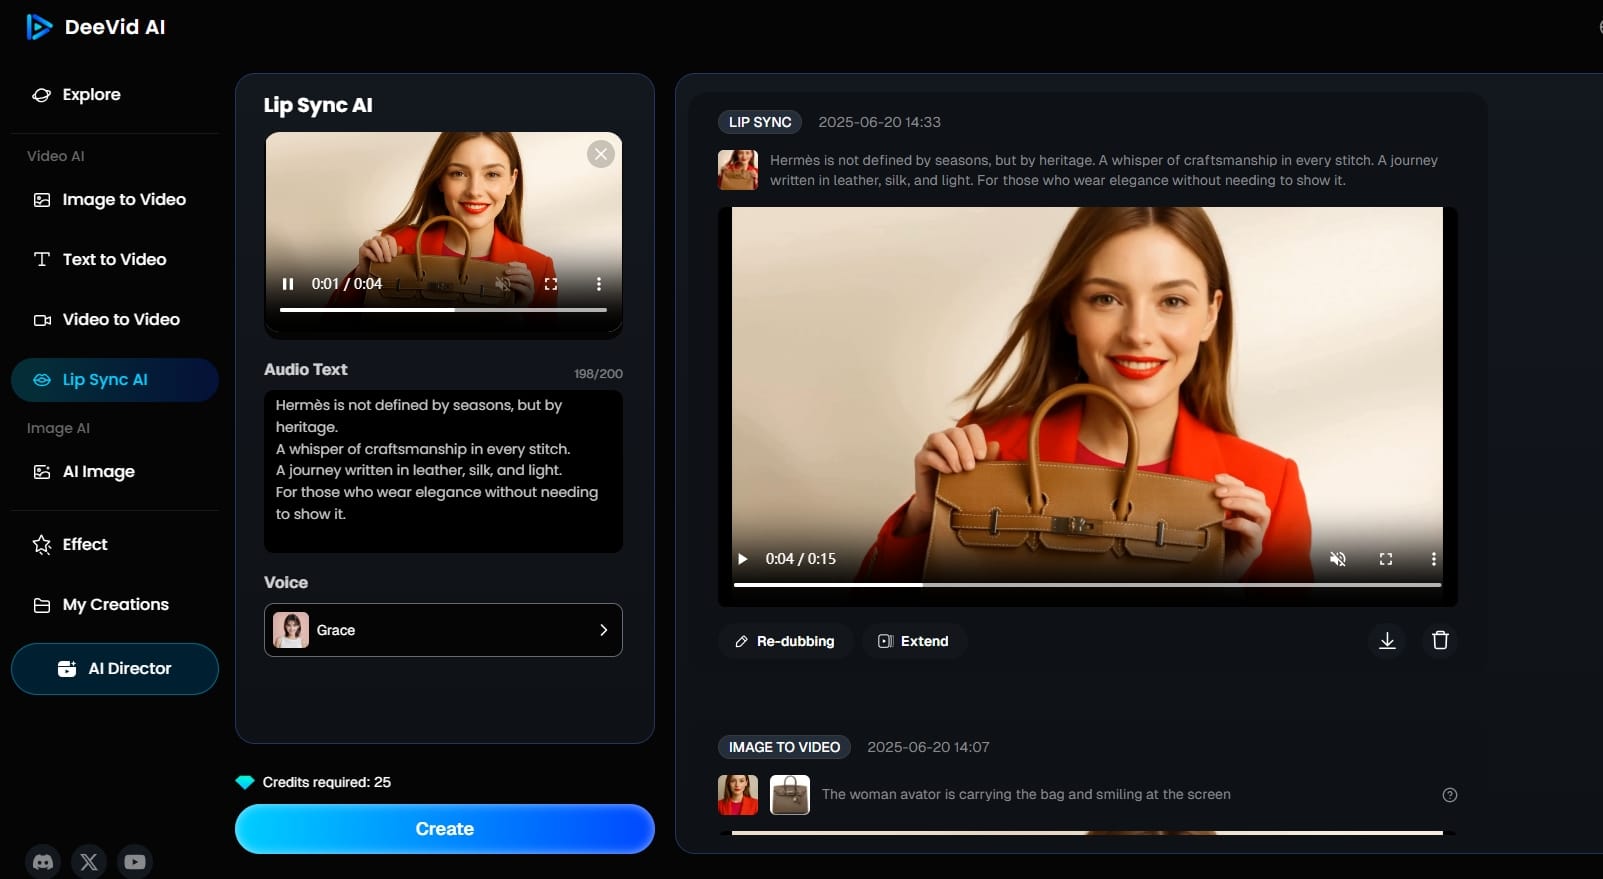Open AI Image tool

115,472
